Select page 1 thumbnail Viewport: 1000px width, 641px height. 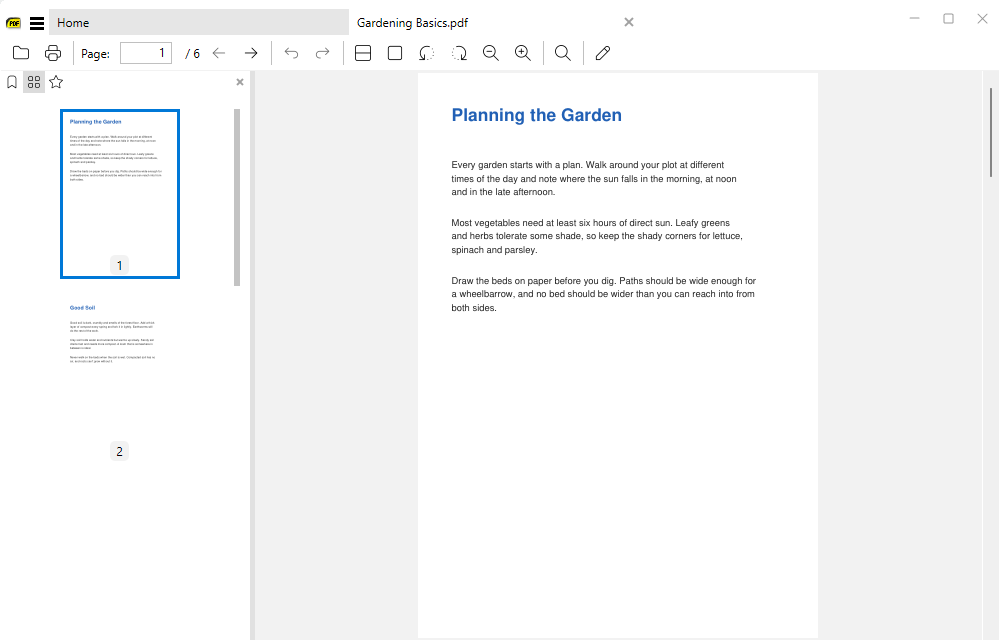click(x=120, y=194)
